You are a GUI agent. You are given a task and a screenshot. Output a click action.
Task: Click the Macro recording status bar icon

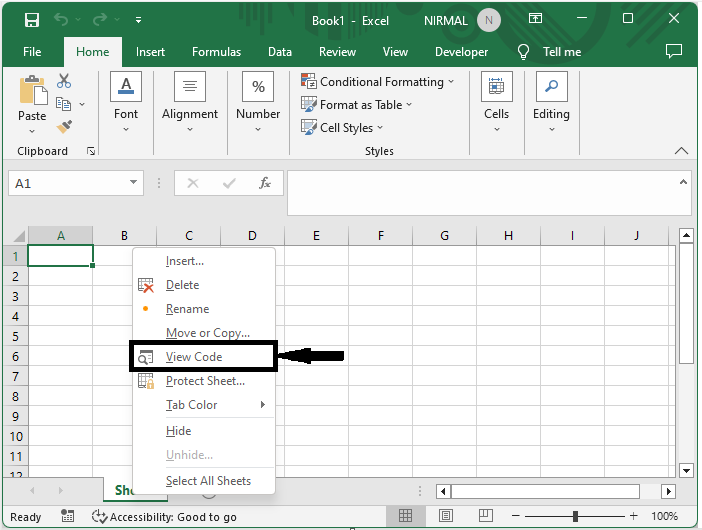pyautogui.click(x=68, y=516)
